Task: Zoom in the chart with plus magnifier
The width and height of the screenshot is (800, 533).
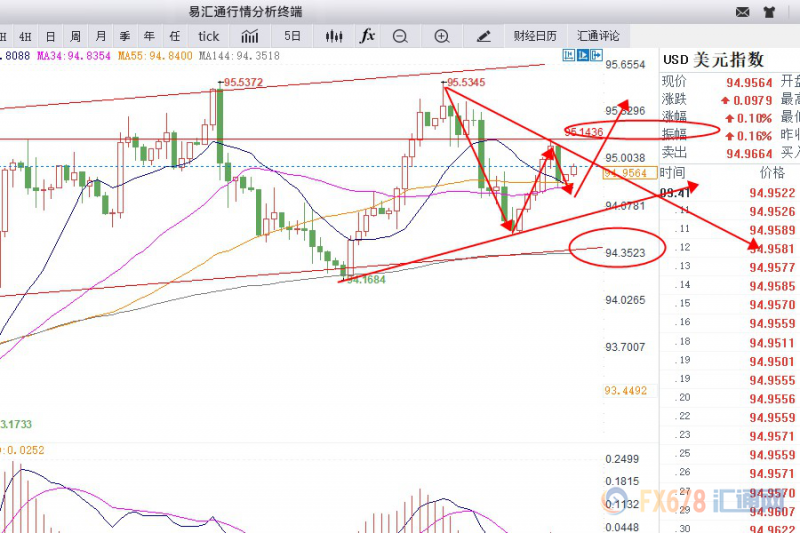Action: (442, 36)
